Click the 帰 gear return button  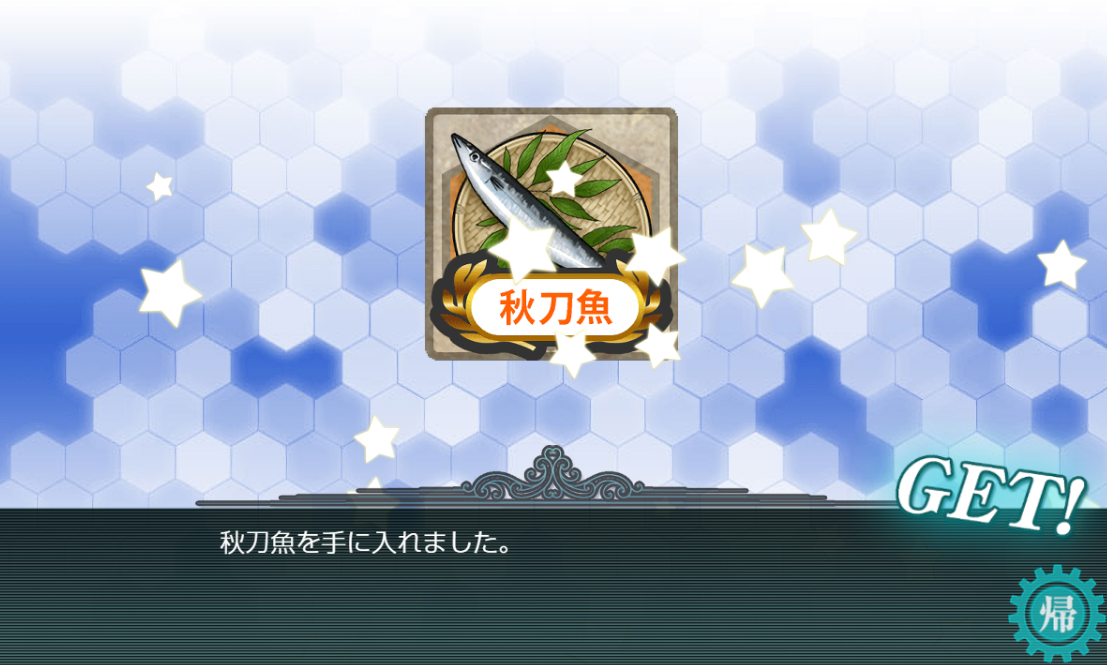pyautogui.click(x=1057, y=613)
